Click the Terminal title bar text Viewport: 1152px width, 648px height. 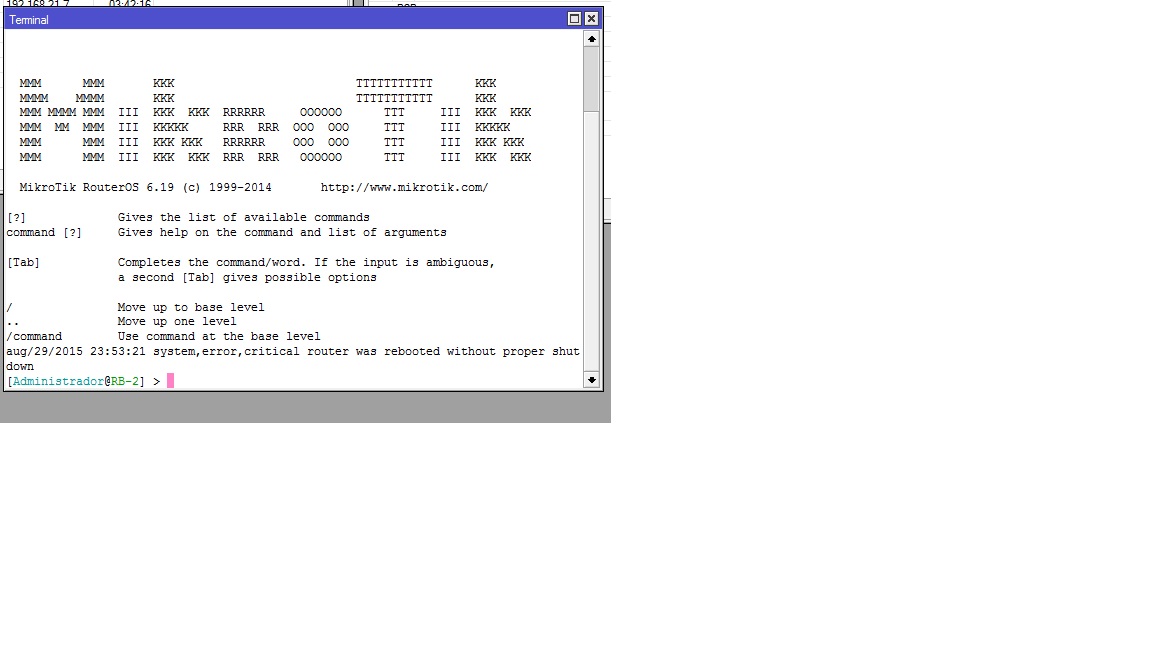(29, 20)
